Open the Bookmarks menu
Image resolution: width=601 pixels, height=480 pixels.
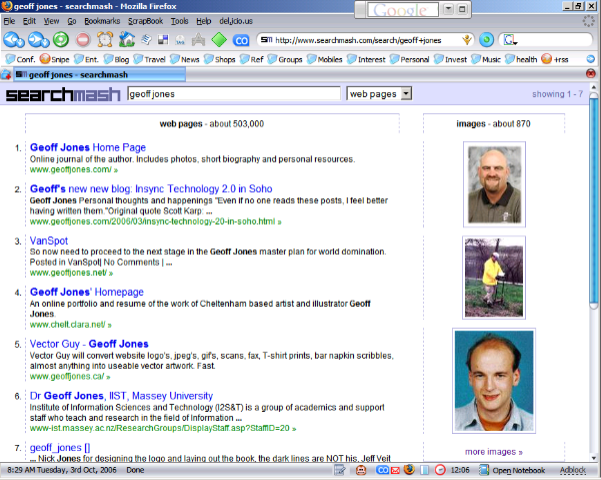(x=102, y=21)
